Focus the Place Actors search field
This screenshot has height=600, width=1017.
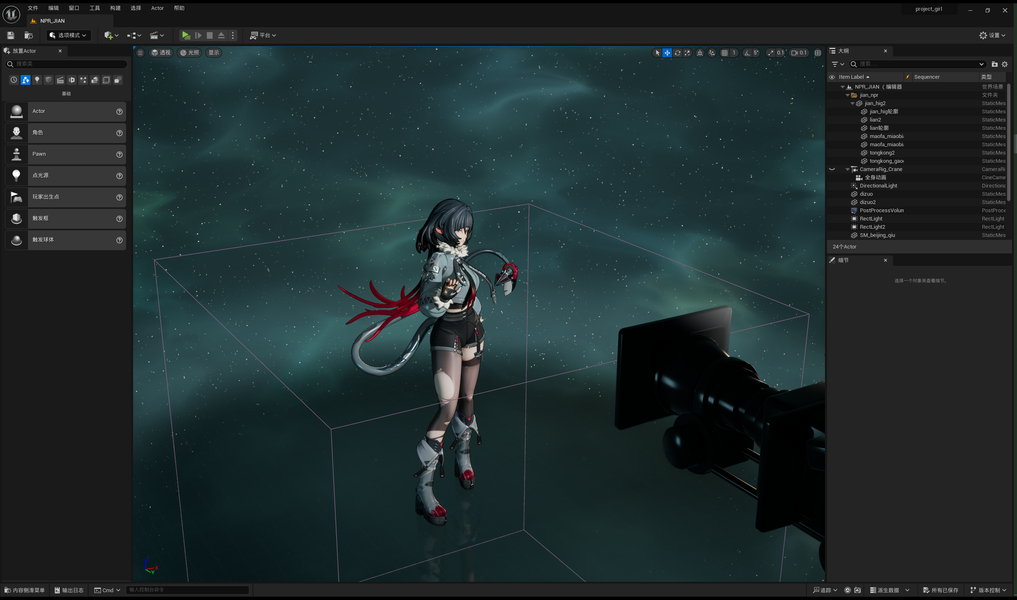click(x=66, y=64)
